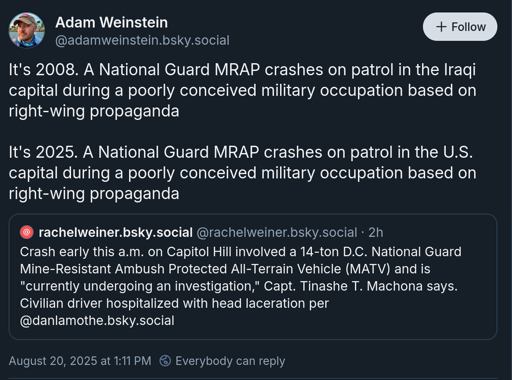Open the 2h timestamp on quoted post
Viewport: 512px width, 380px height.
[376, 232]
